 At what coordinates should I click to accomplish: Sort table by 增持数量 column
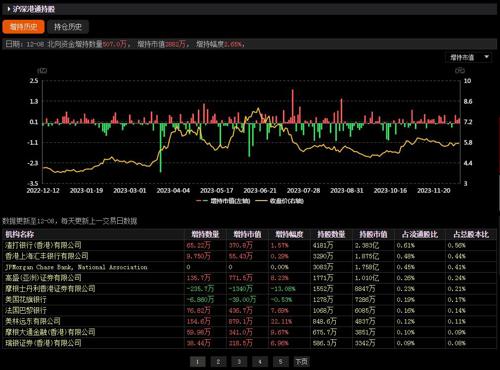[205, 234]
